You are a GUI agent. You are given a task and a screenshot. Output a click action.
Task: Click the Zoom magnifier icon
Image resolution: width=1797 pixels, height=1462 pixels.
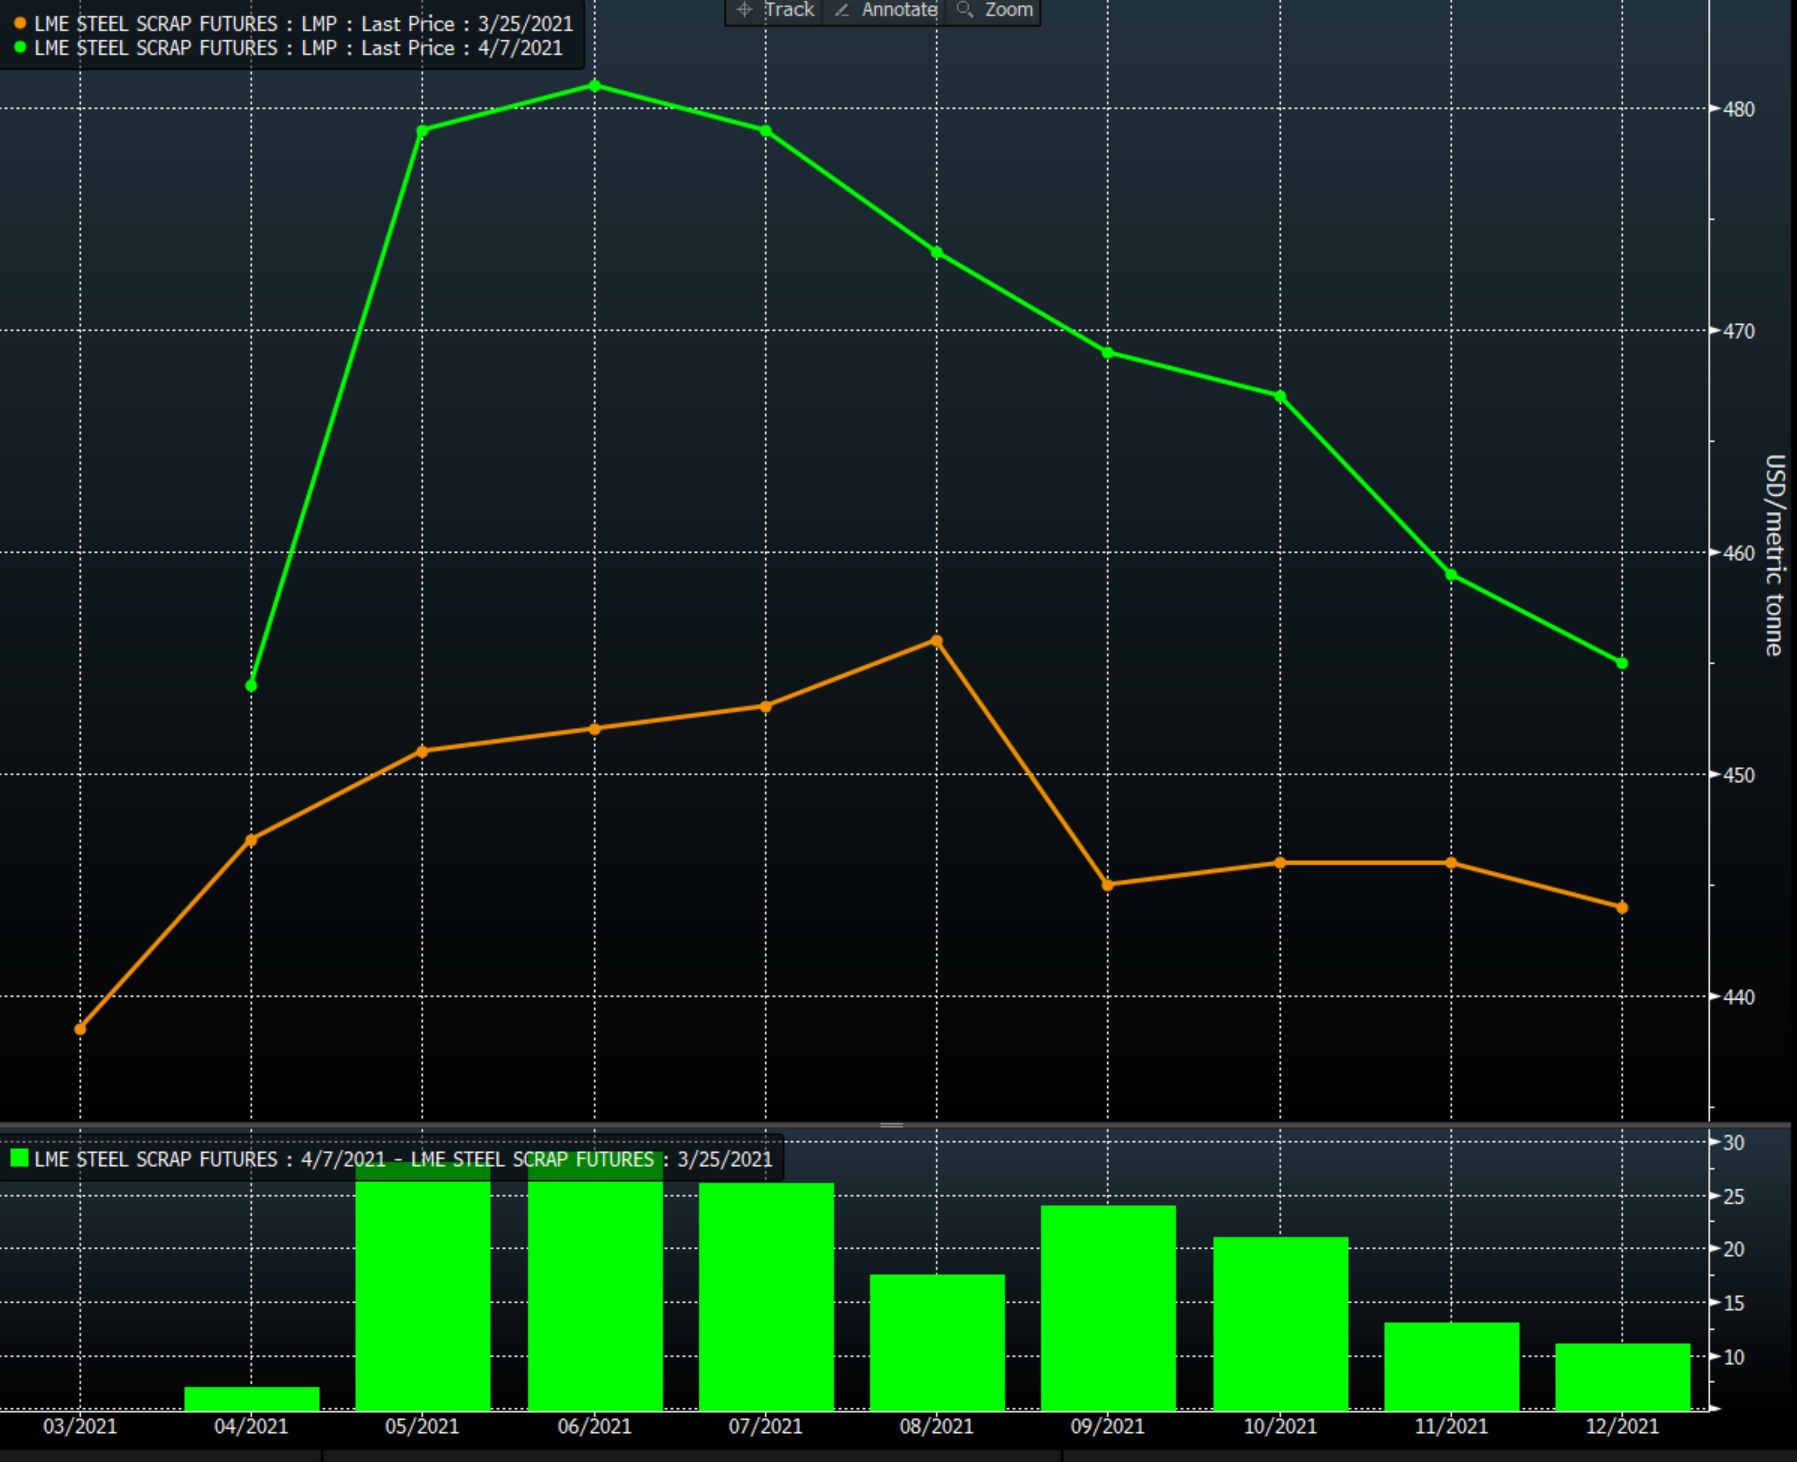[x=964, y=10]
